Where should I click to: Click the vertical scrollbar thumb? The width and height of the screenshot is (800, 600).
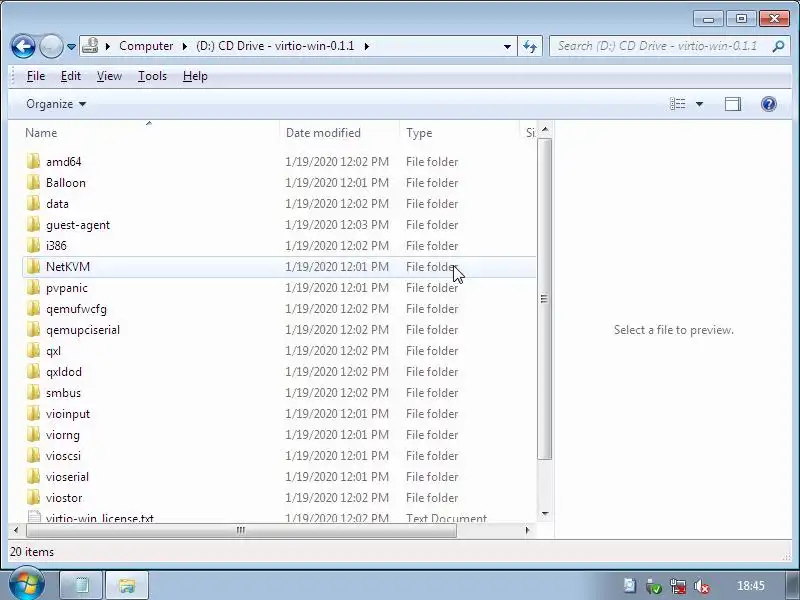click(x=544, y=299)
